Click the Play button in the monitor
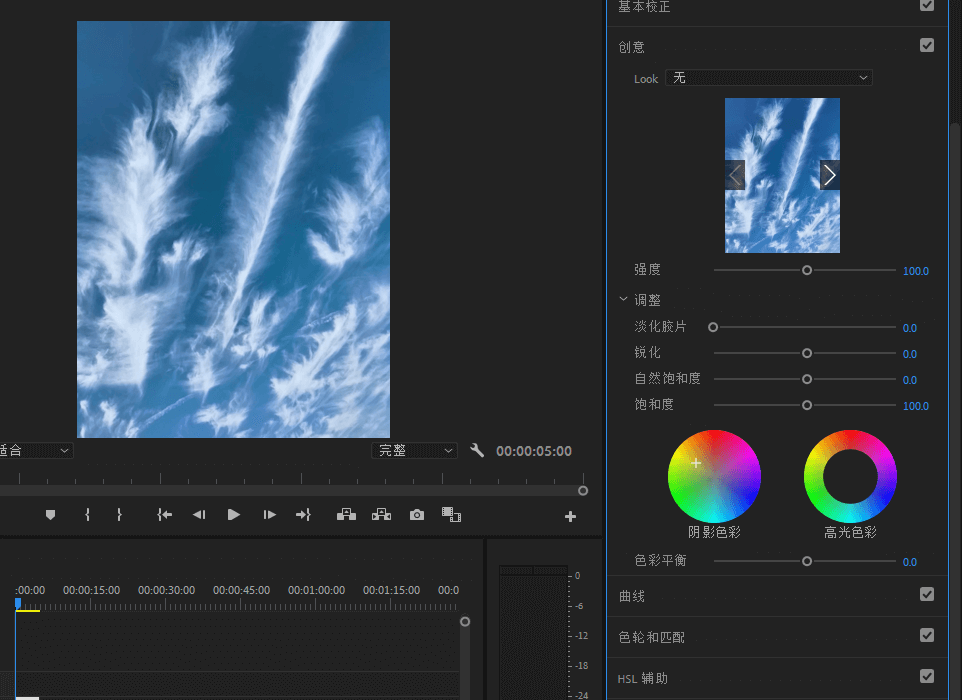The height and width of the screenshot is (700, 962). 232,514
